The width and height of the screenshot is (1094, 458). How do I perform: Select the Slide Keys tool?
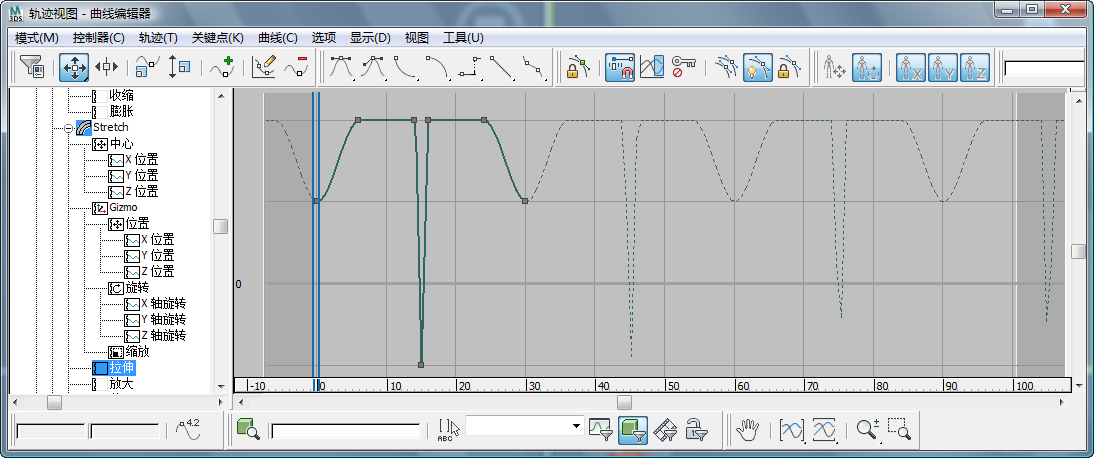106,68
